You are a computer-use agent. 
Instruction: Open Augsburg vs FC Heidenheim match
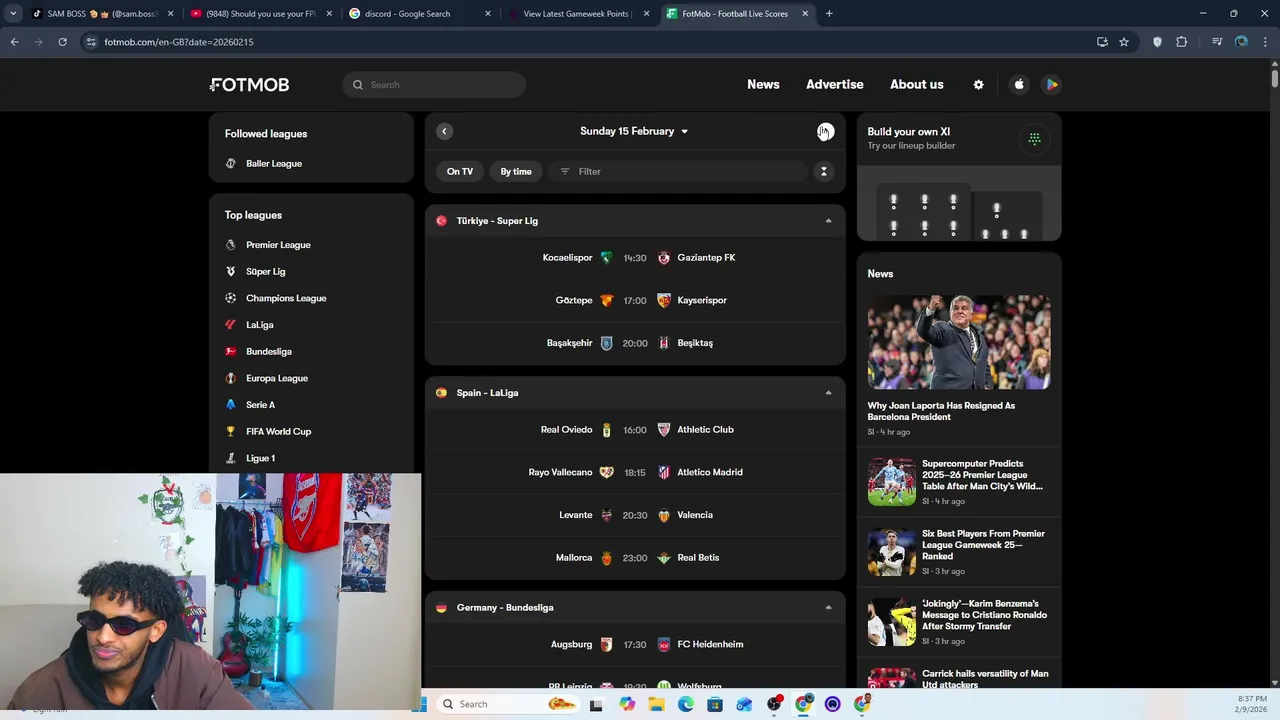[635, 645]
